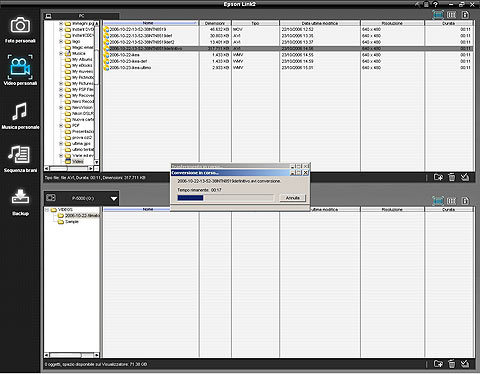Screen dimensions: 480x374
Task: Sort top list by Durata column
Action: [449, 23]
